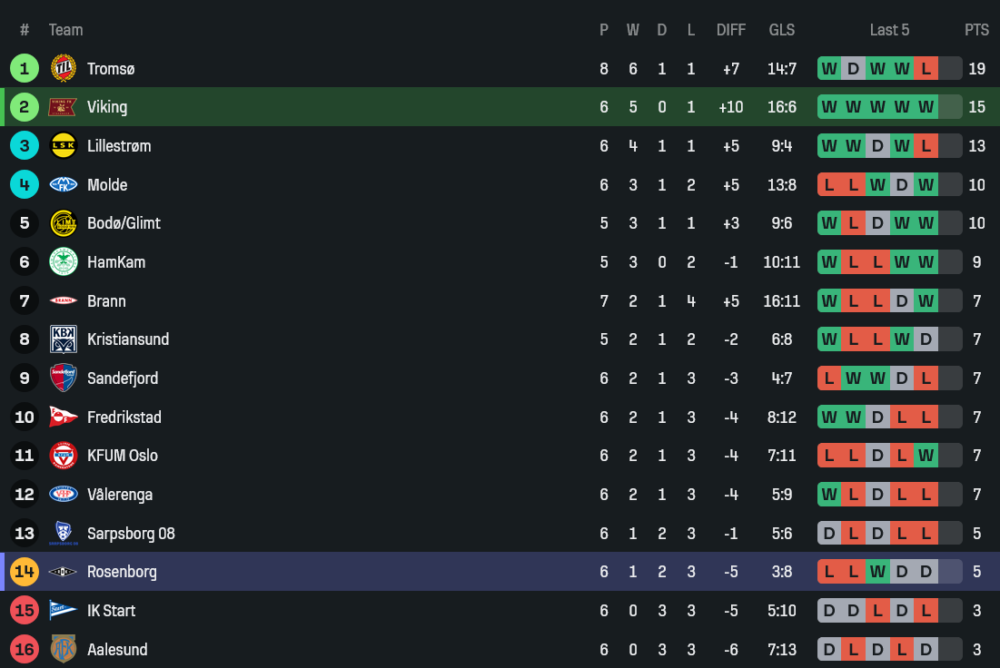This screenshot has width=1000, height=668.
Task: Click Tromsø's red L form box
Action: click(x=926, y=69)
